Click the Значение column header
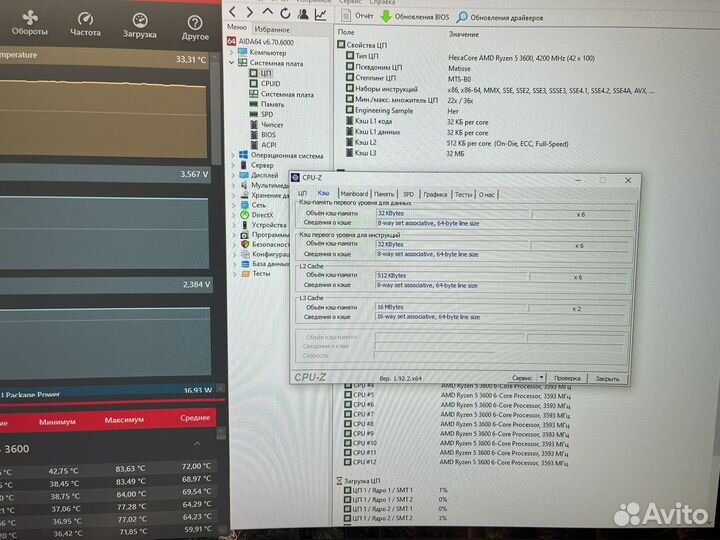The width and height of the screenshot is (720, 540). [x=464, y=34]
